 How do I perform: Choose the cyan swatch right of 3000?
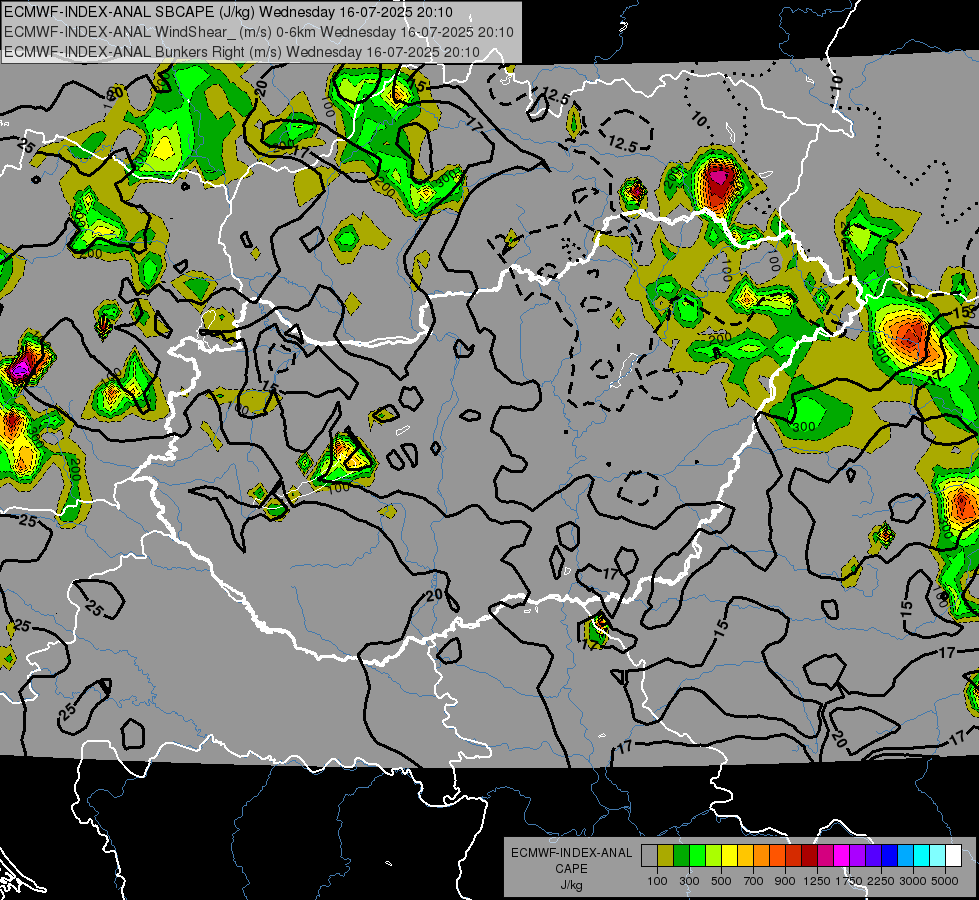tap(922, 856)
